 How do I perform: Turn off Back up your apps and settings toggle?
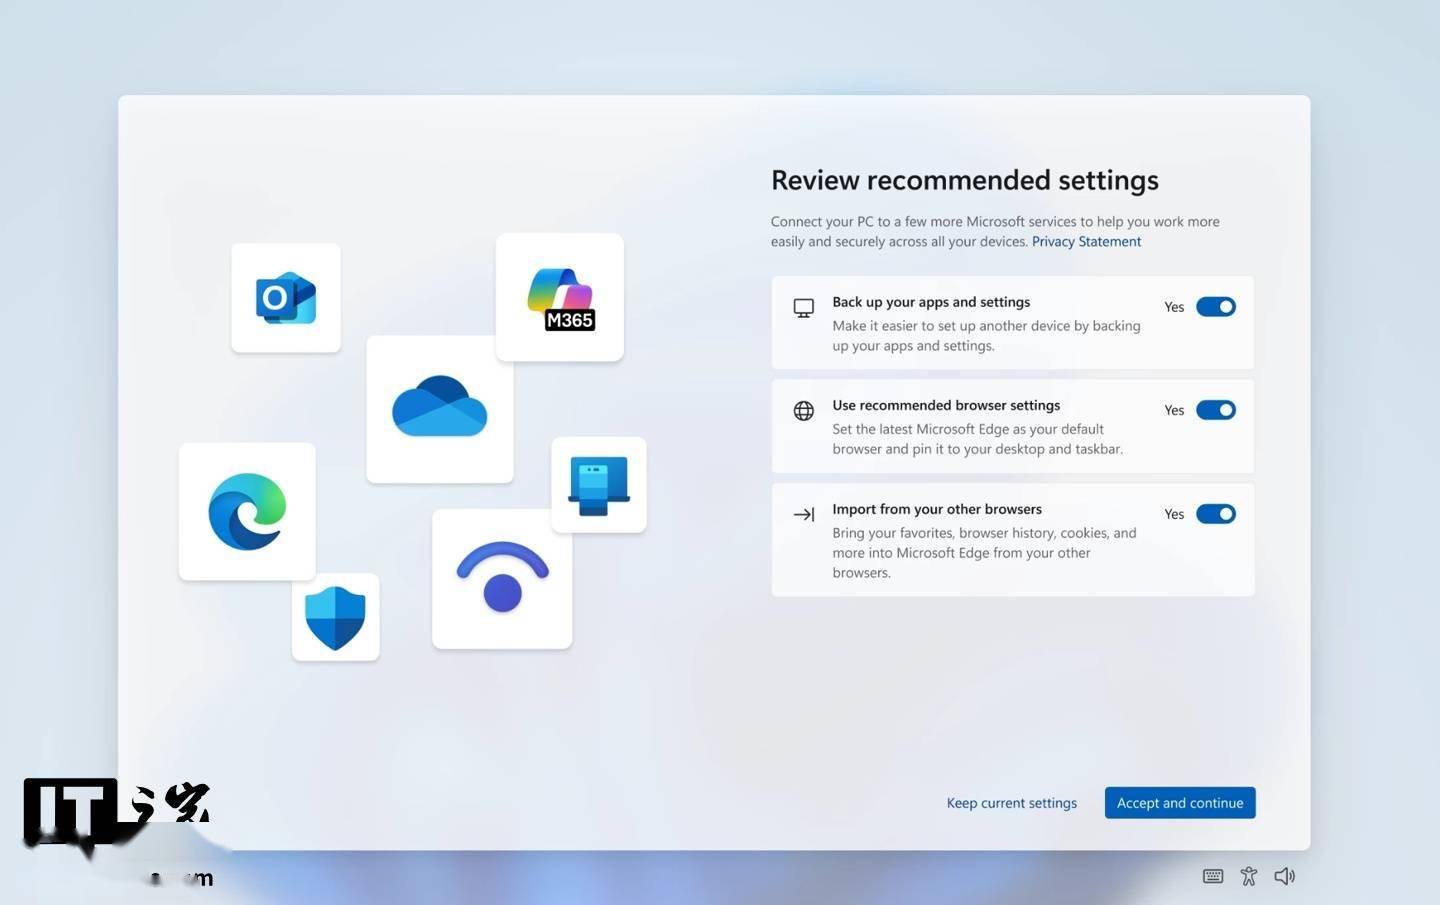coord(1216,307)
